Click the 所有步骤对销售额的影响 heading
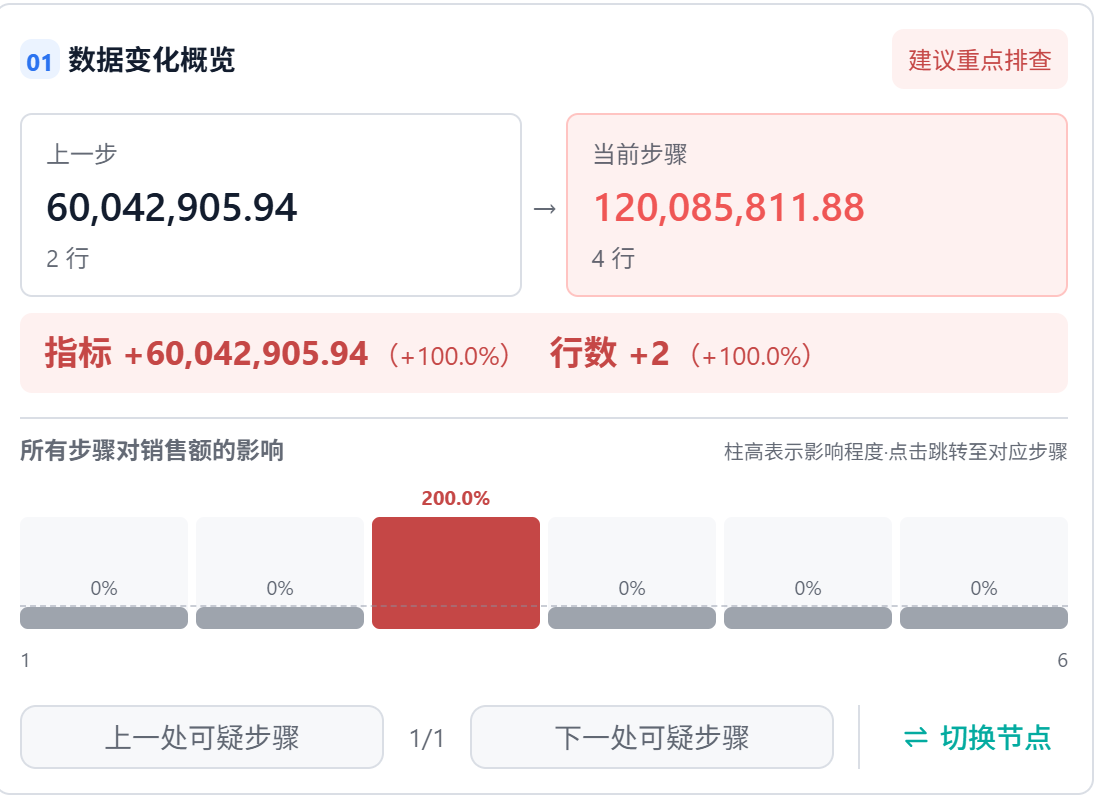Viewport: 1113px width, 797px height. tap(152, 451)
